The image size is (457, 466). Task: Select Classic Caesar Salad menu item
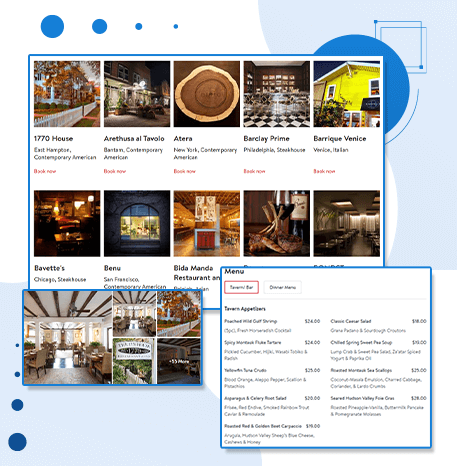coord(351,321)
